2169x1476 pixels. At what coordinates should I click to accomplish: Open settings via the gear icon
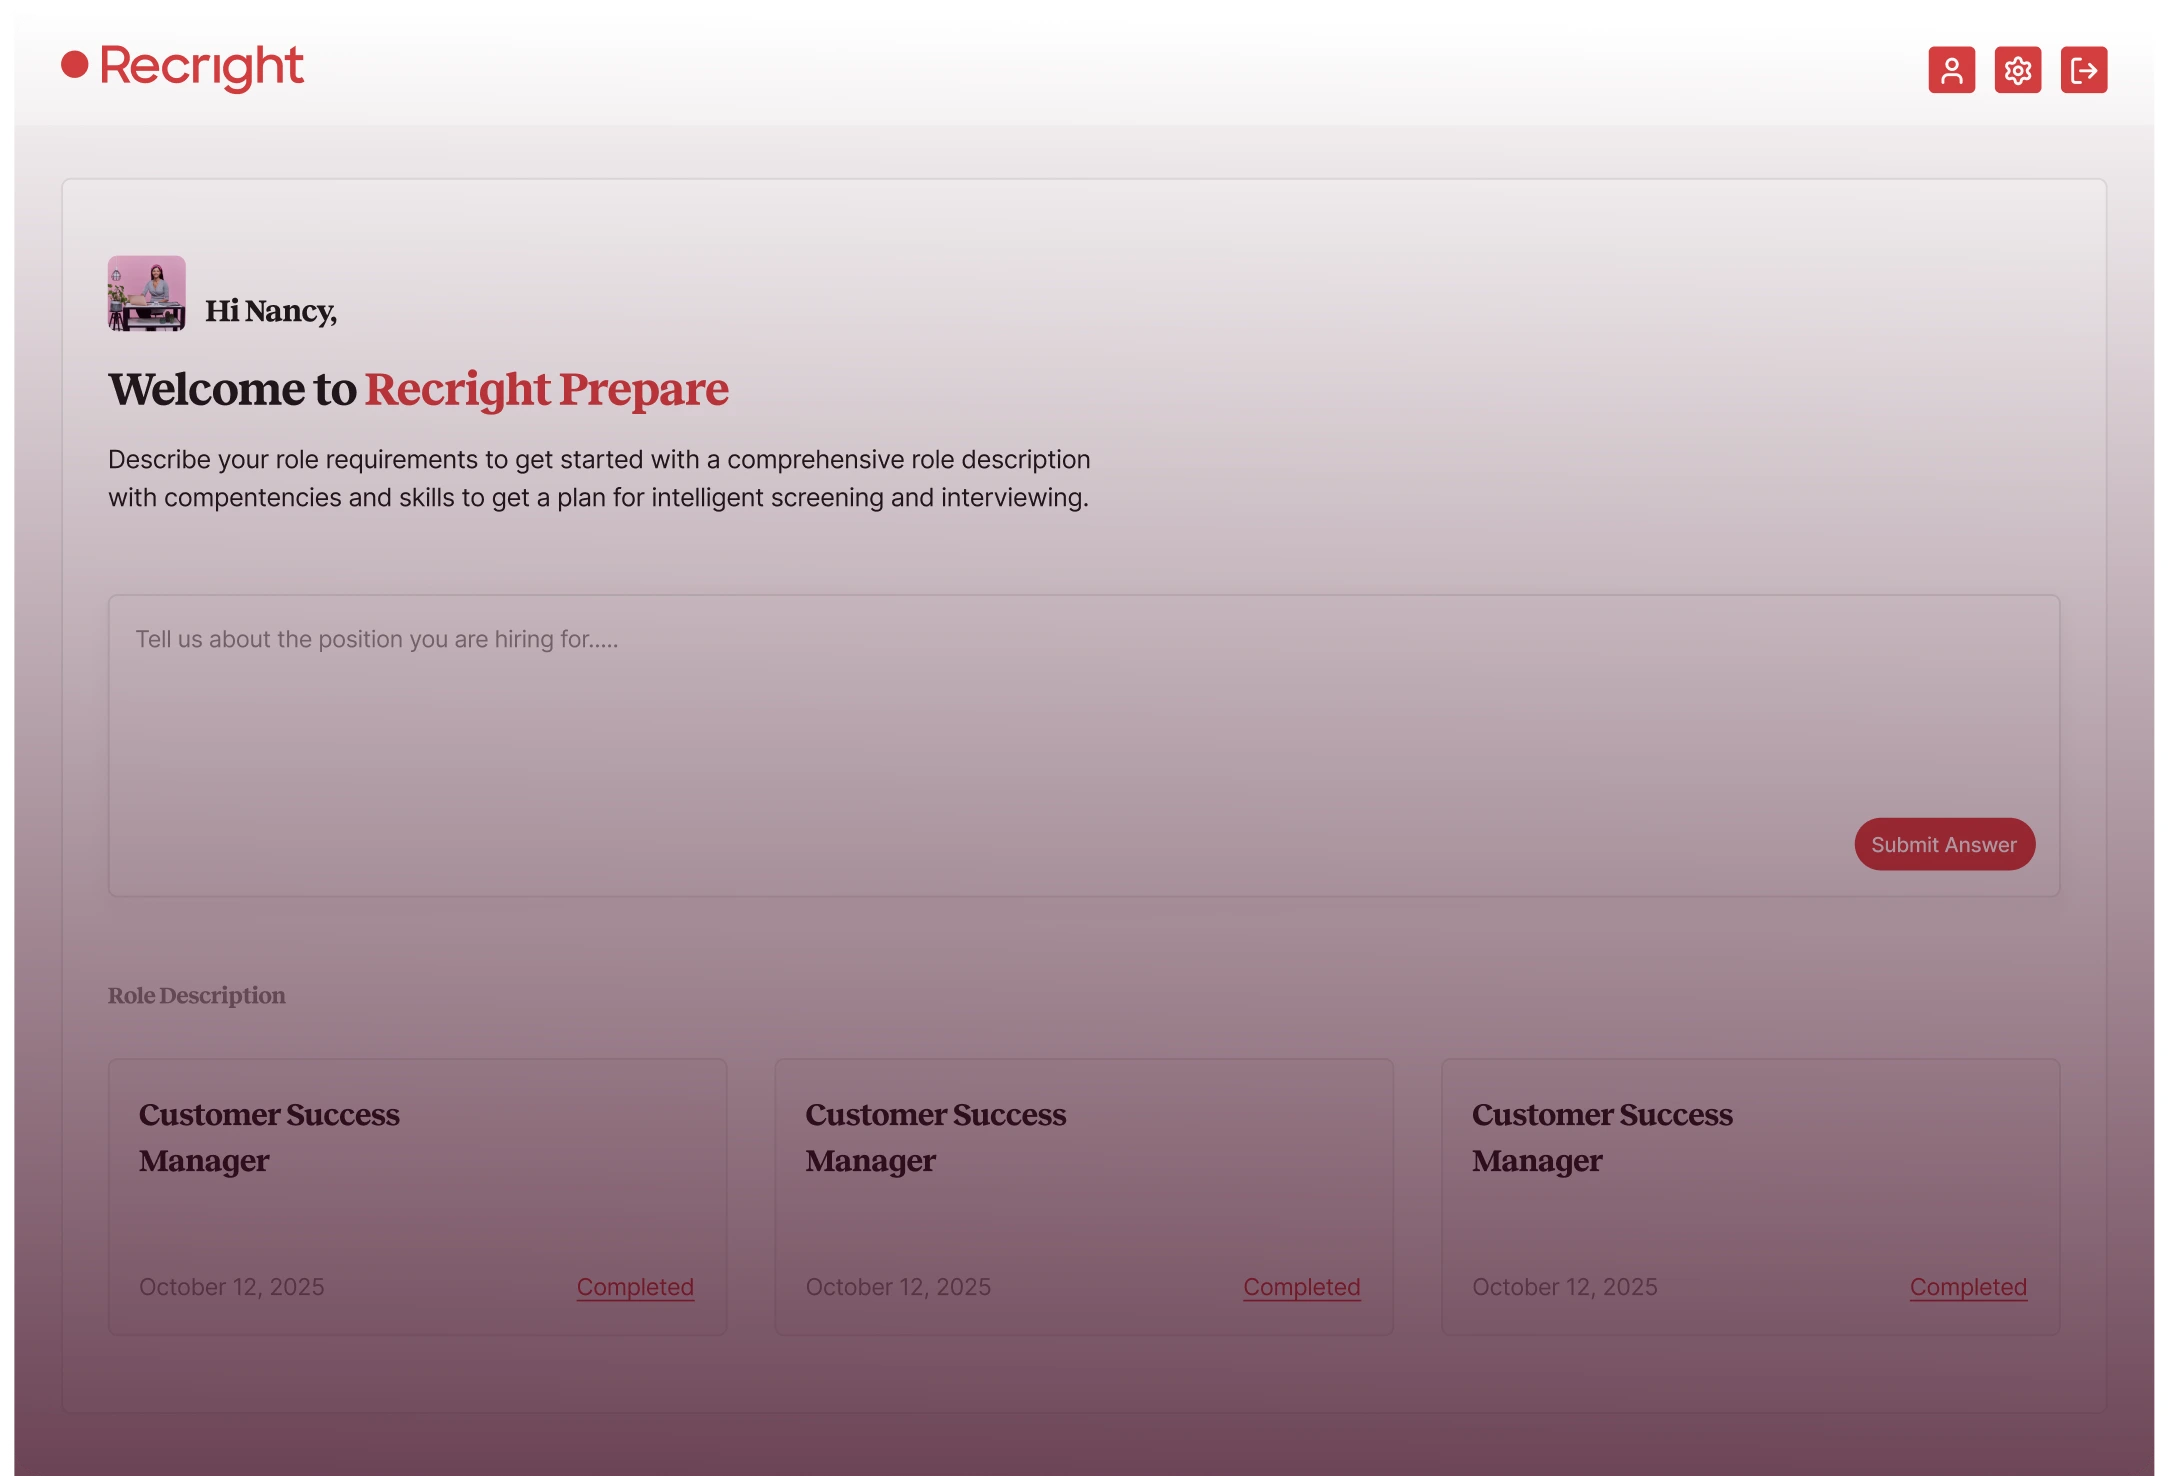tap(2017, 70)
